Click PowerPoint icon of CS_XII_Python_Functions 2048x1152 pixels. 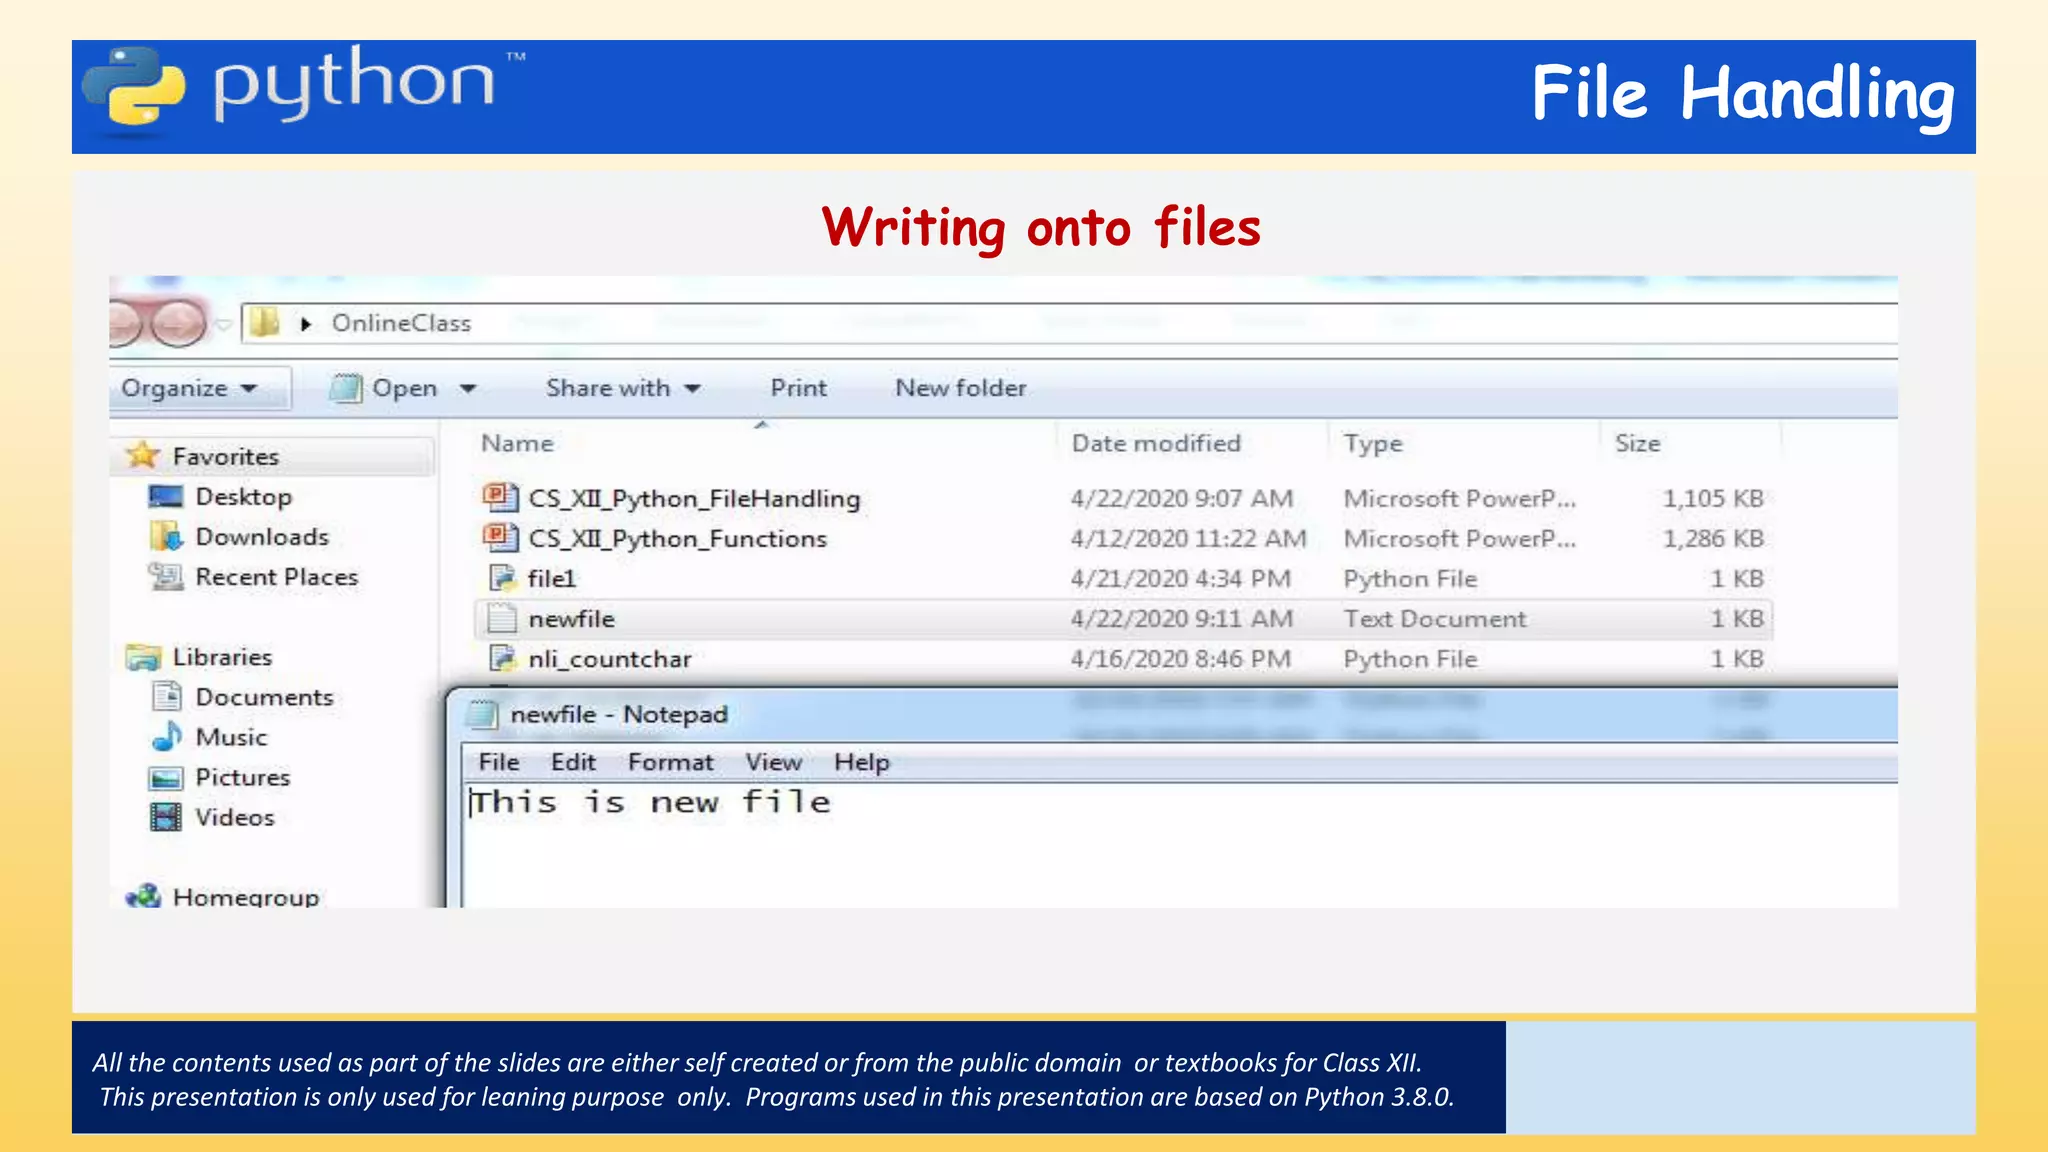coord(501,537)
